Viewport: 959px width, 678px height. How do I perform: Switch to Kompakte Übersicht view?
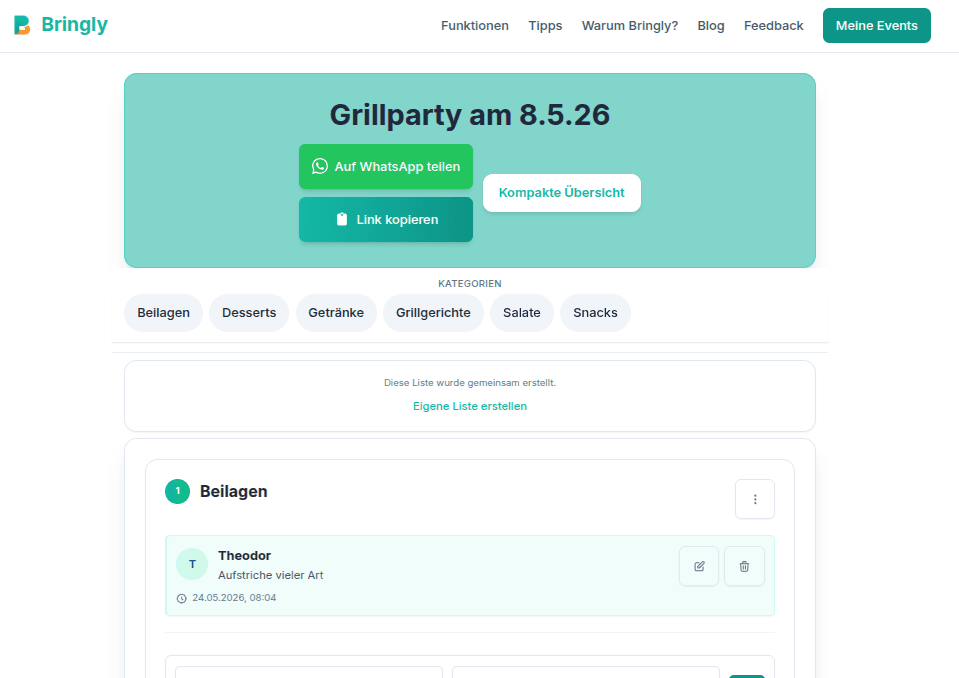[x=561, y=193]
